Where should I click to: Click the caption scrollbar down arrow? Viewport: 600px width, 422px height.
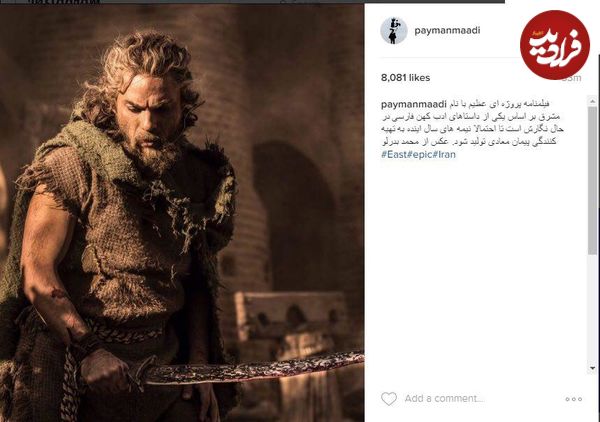(592, 368)
